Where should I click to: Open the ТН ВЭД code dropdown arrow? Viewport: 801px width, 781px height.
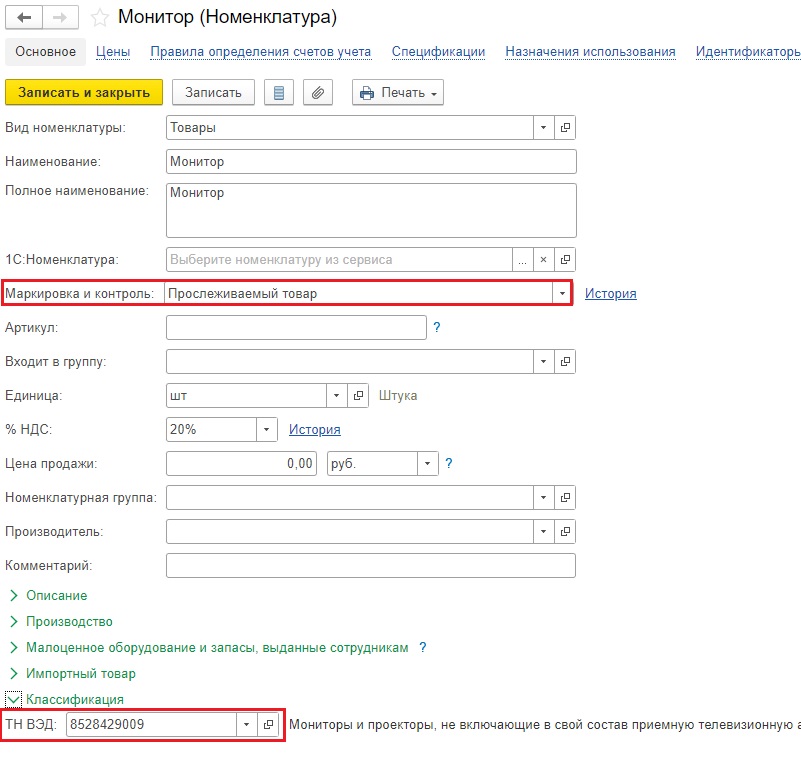[246, 724]
